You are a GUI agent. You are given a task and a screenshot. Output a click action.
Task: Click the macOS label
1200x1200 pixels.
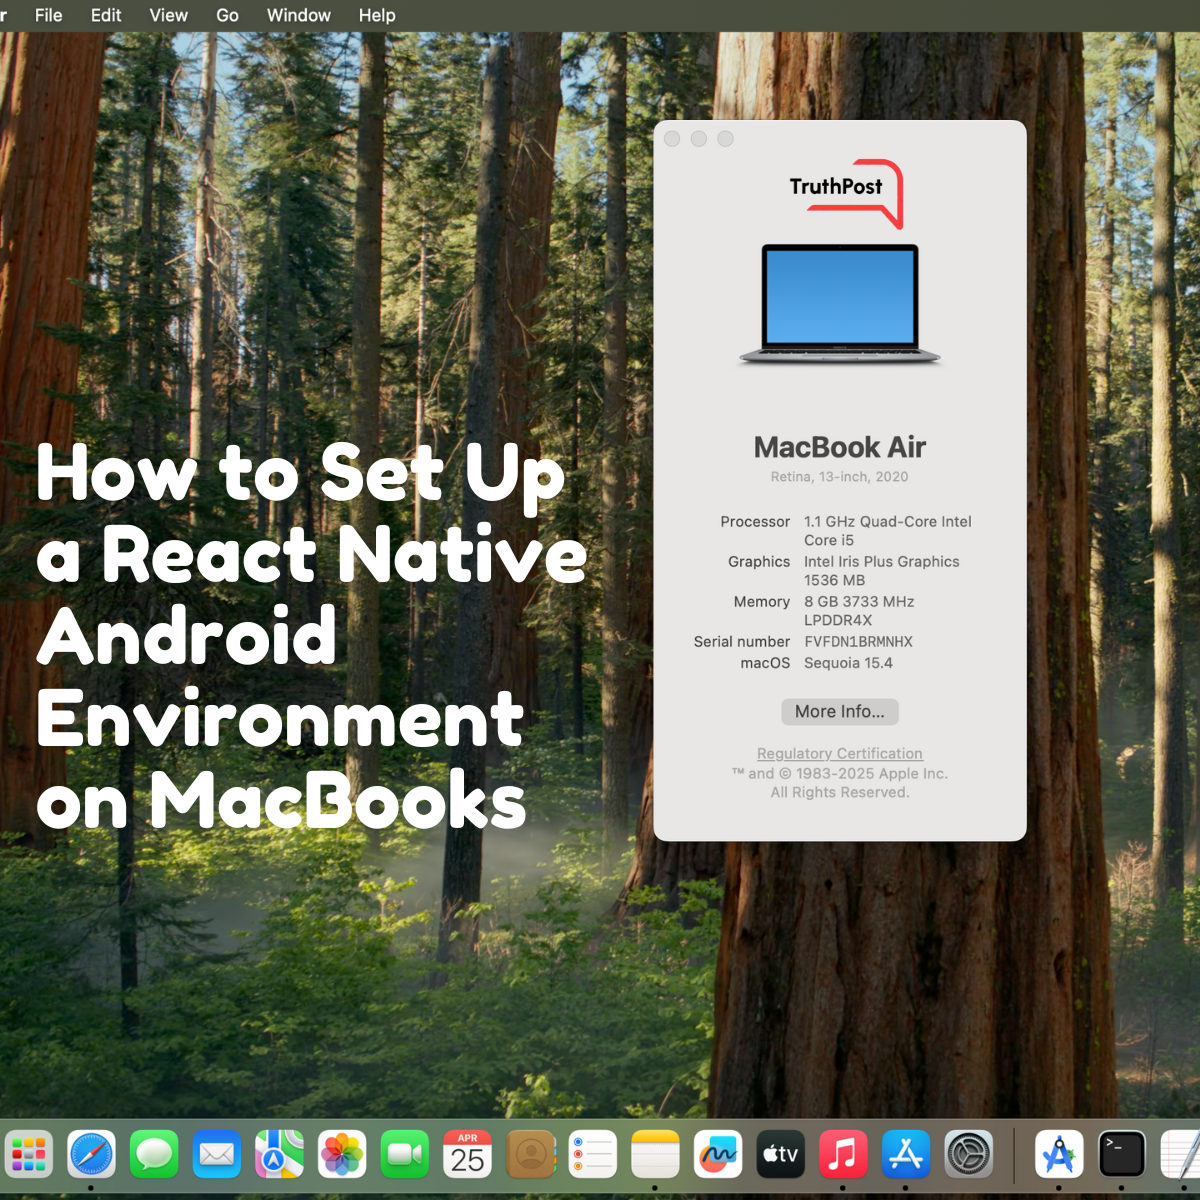[765, 663]
